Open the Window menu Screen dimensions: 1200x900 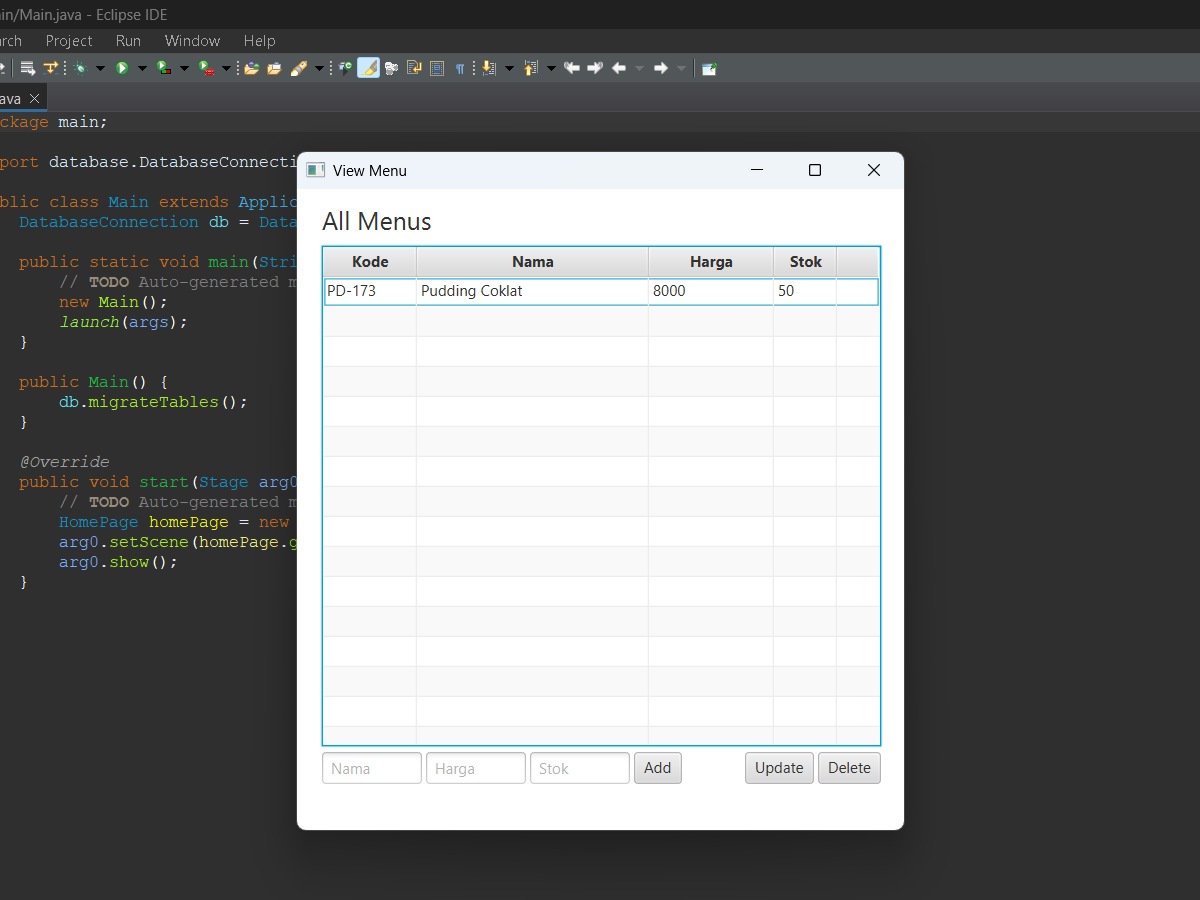[x=192, y=41]
